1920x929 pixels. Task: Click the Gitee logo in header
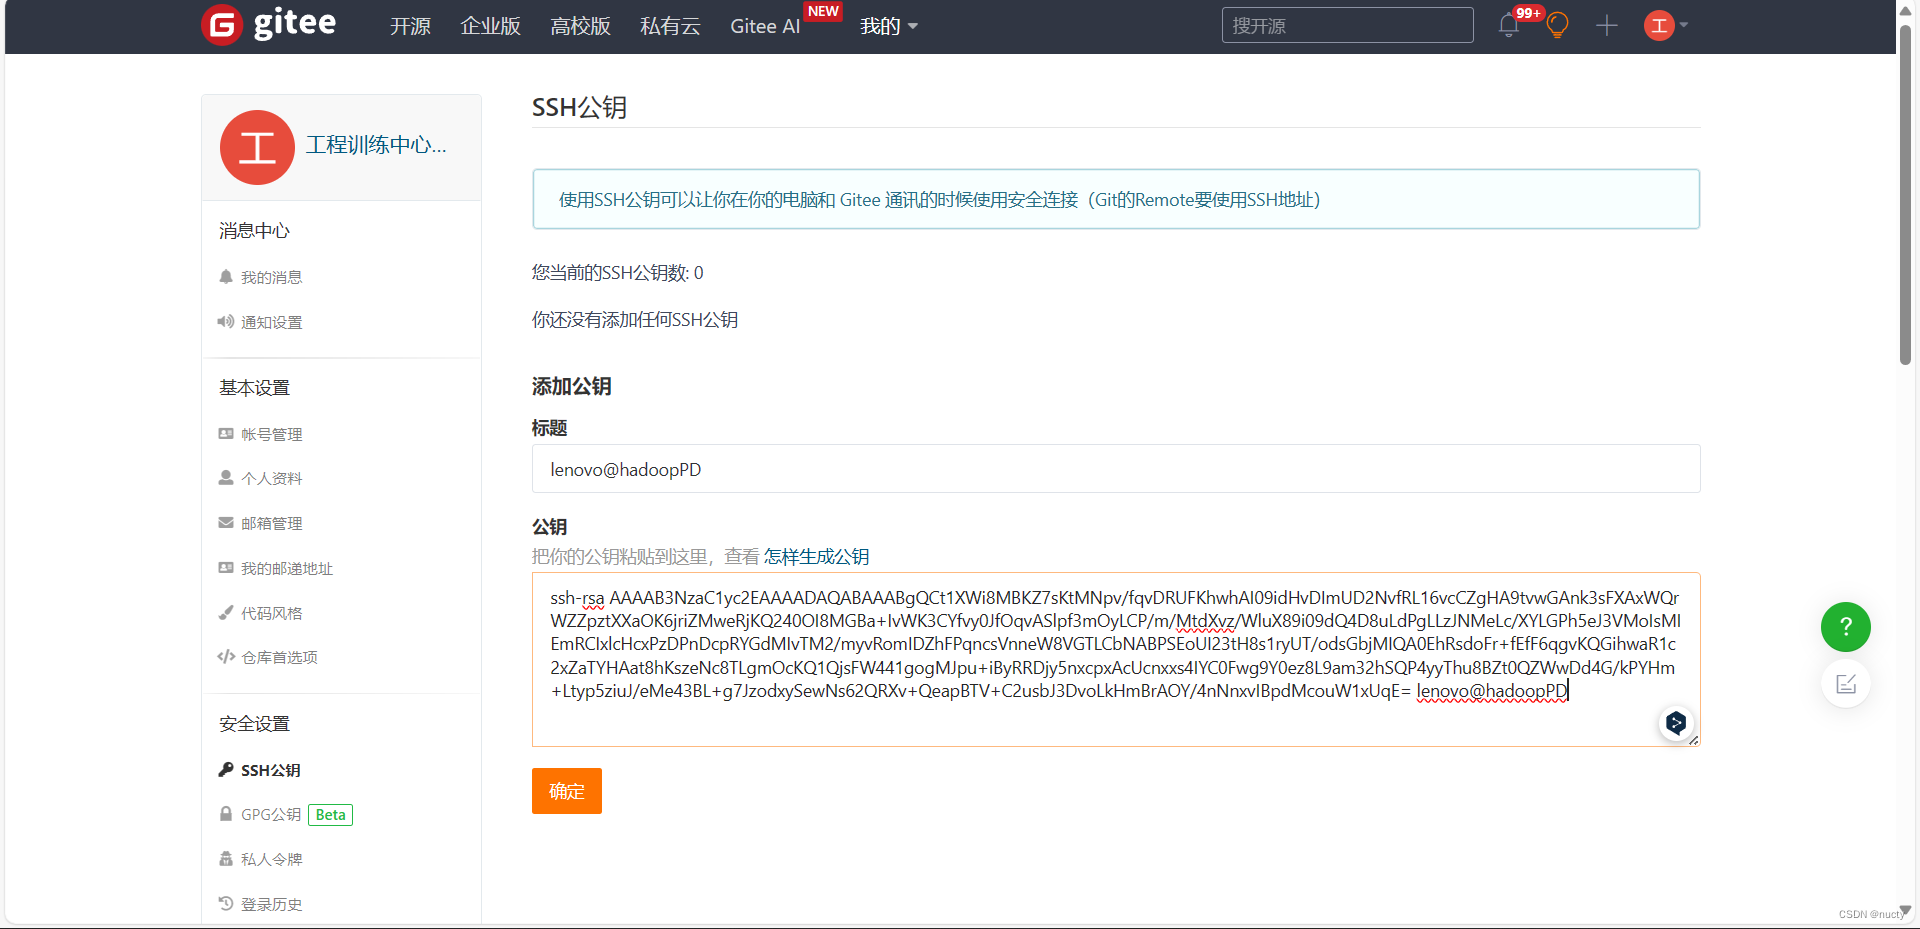pos(269,24)
